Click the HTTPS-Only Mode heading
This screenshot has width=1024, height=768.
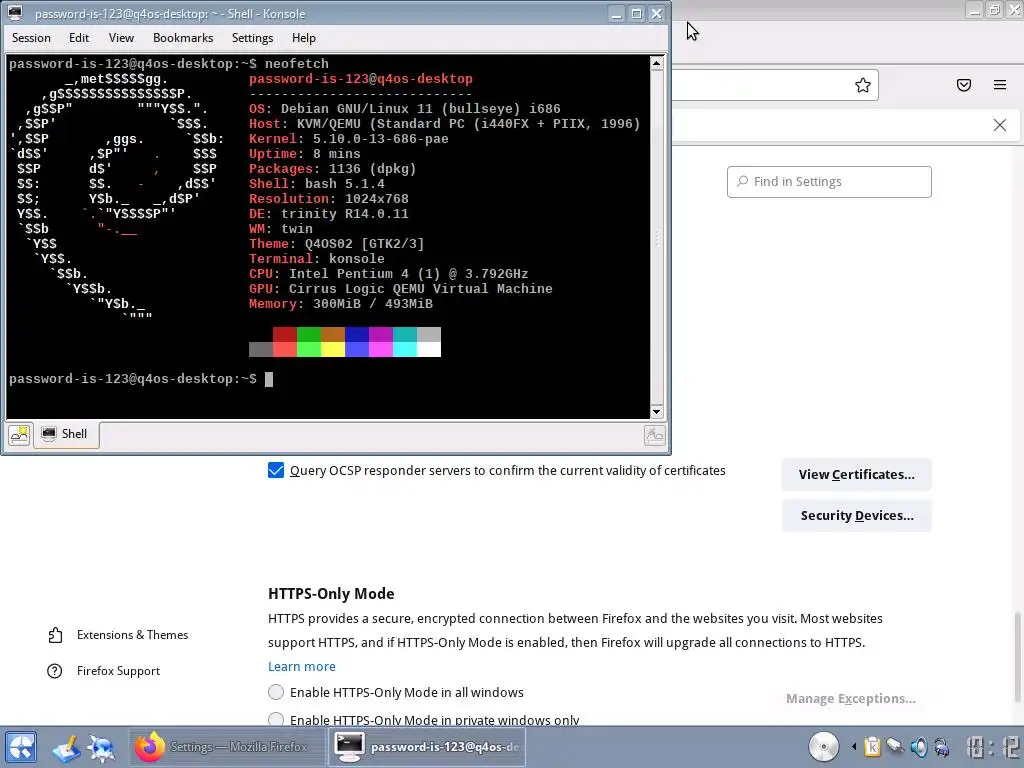click(x=331, y=594)
